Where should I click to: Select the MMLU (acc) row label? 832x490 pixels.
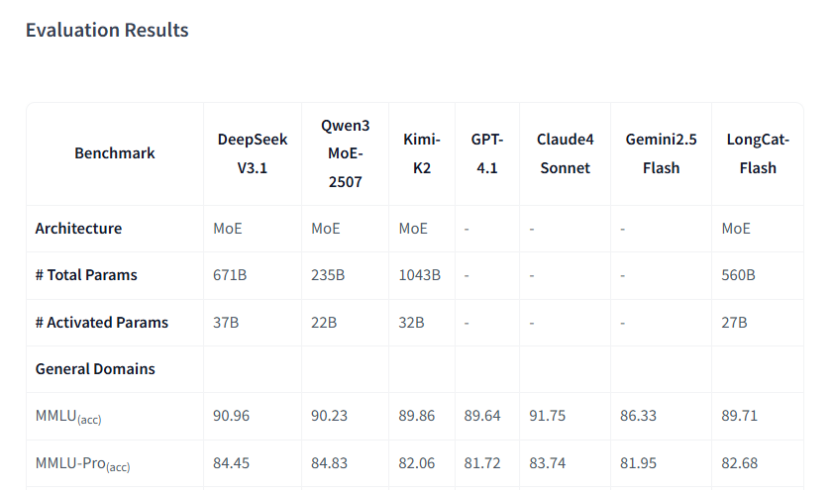pos(68,417)
